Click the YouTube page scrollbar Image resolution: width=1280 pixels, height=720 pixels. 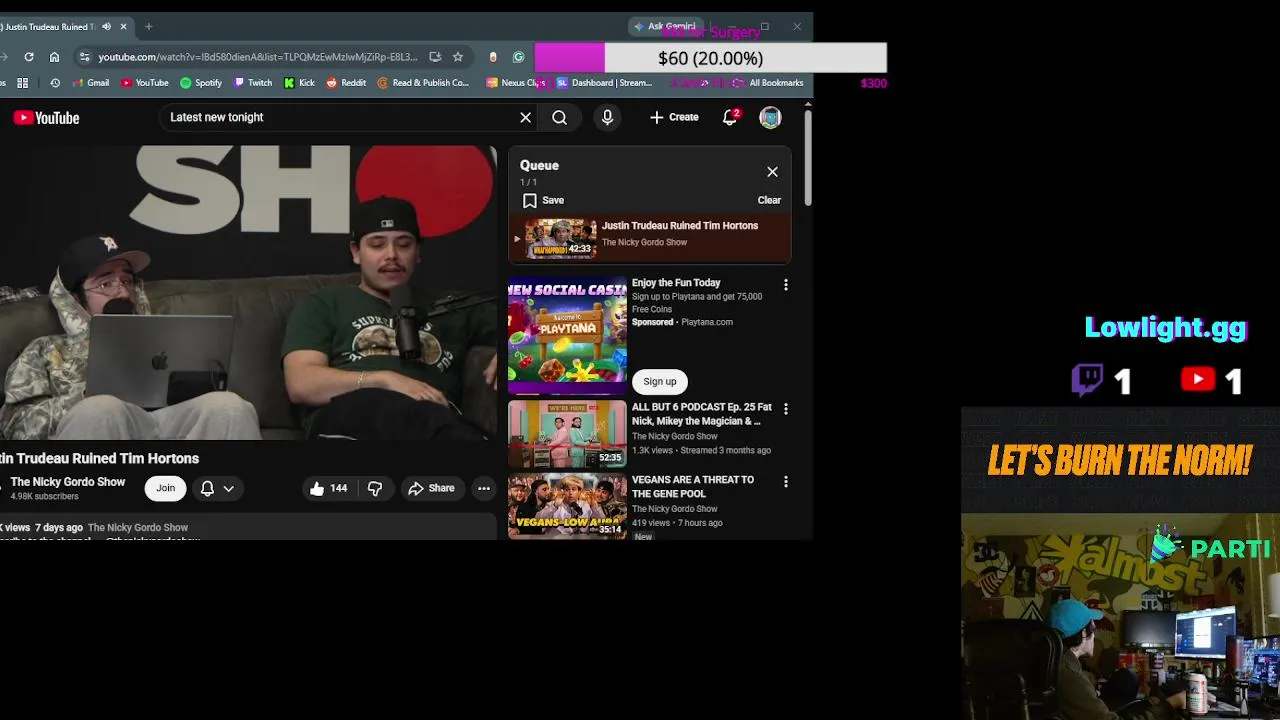(x=807, y=160)
